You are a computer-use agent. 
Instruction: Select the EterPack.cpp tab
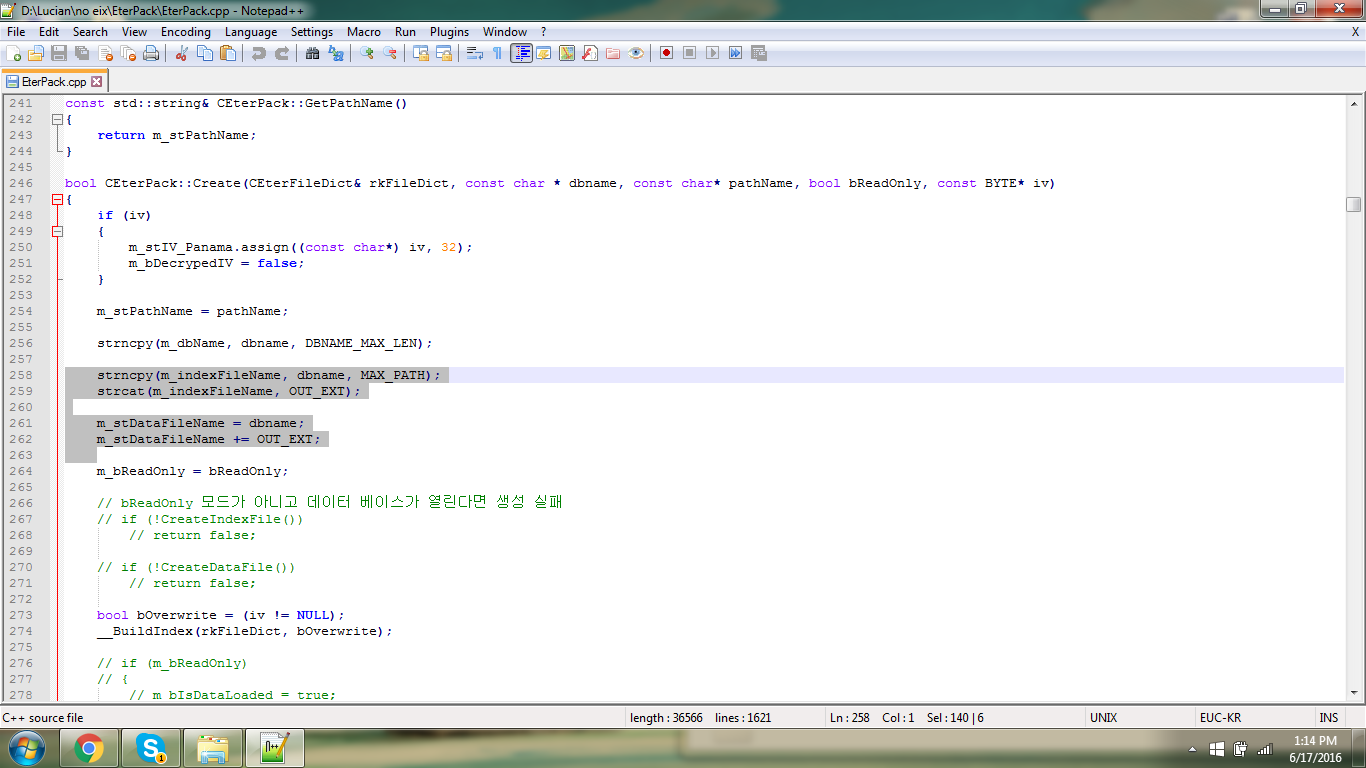[x=54, y=82]
